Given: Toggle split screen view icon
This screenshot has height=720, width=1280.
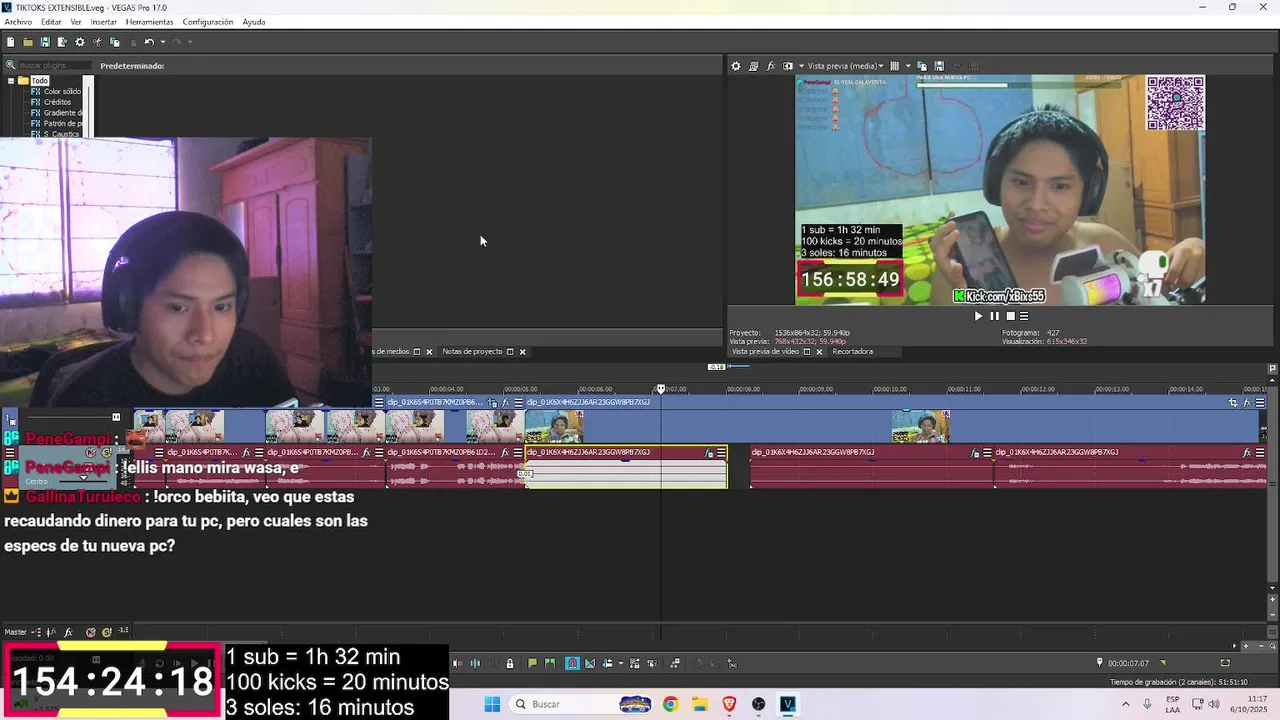Looking at the screenshot, I should tap(787, 66).
